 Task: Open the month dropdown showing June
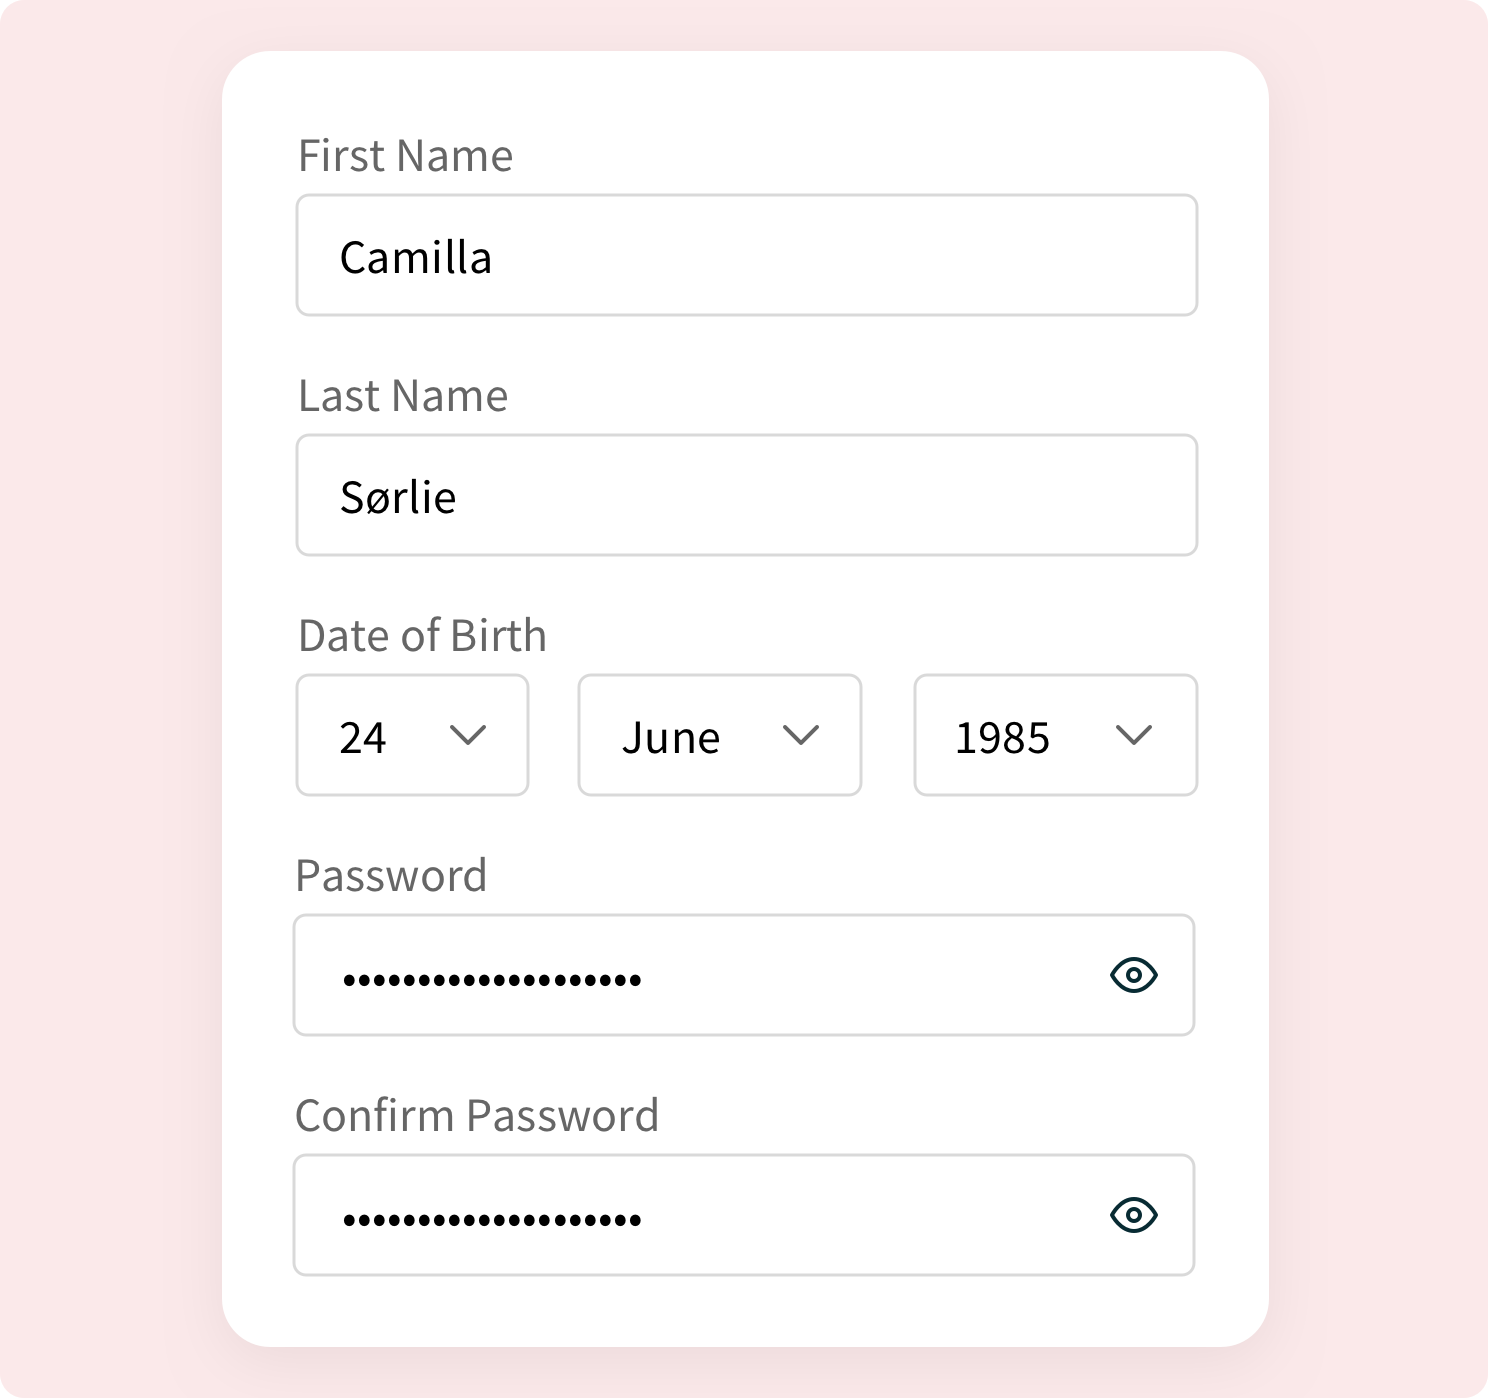click(718, 736)
